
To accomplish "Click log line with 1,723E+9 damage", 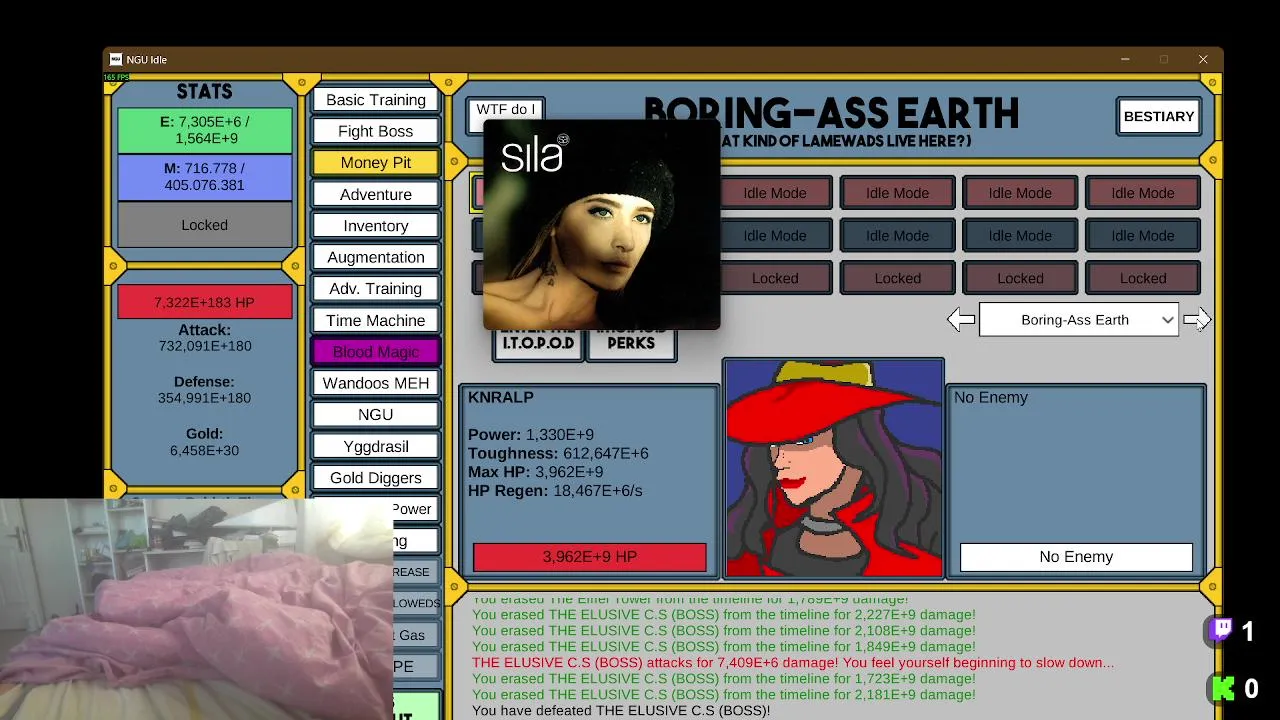I will (x=724, y=678).
